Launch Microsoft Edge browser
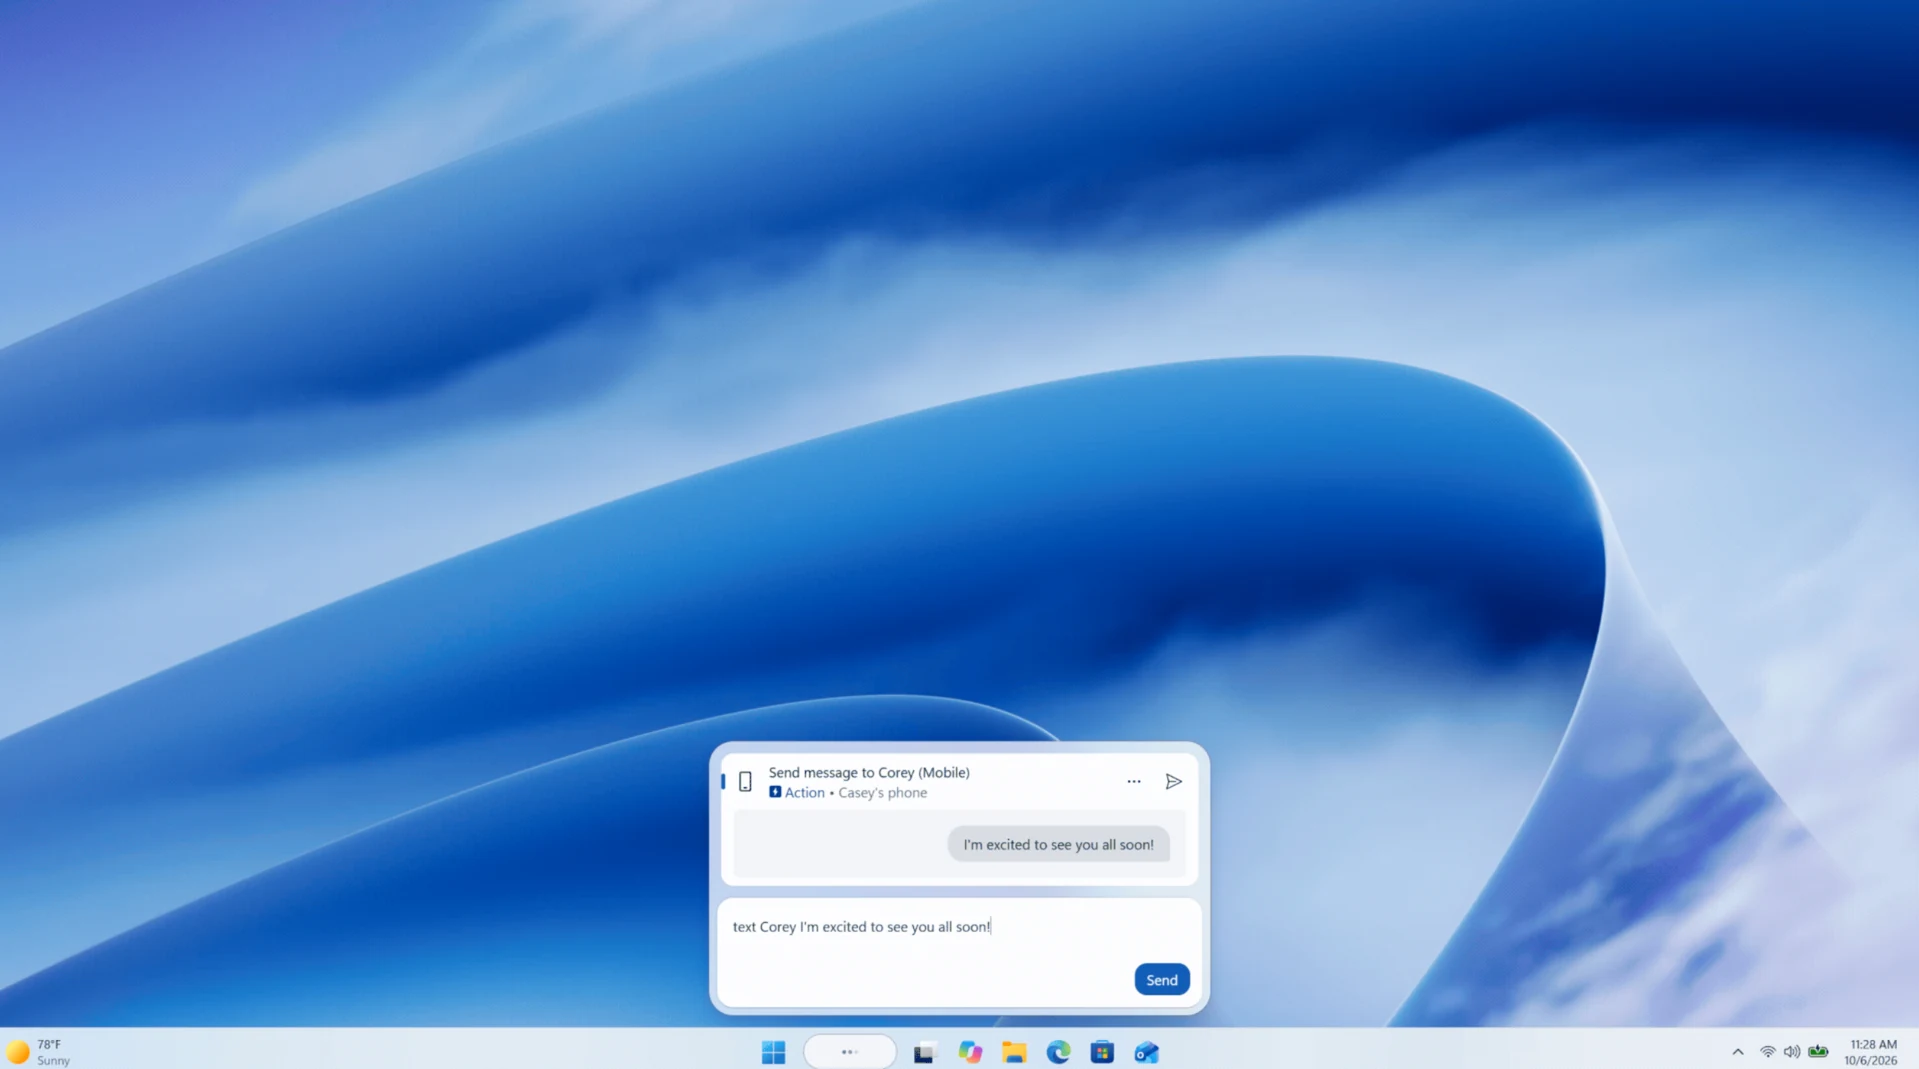The height and width of the screenshot is (1069, 1919). pos(1058,1052)
